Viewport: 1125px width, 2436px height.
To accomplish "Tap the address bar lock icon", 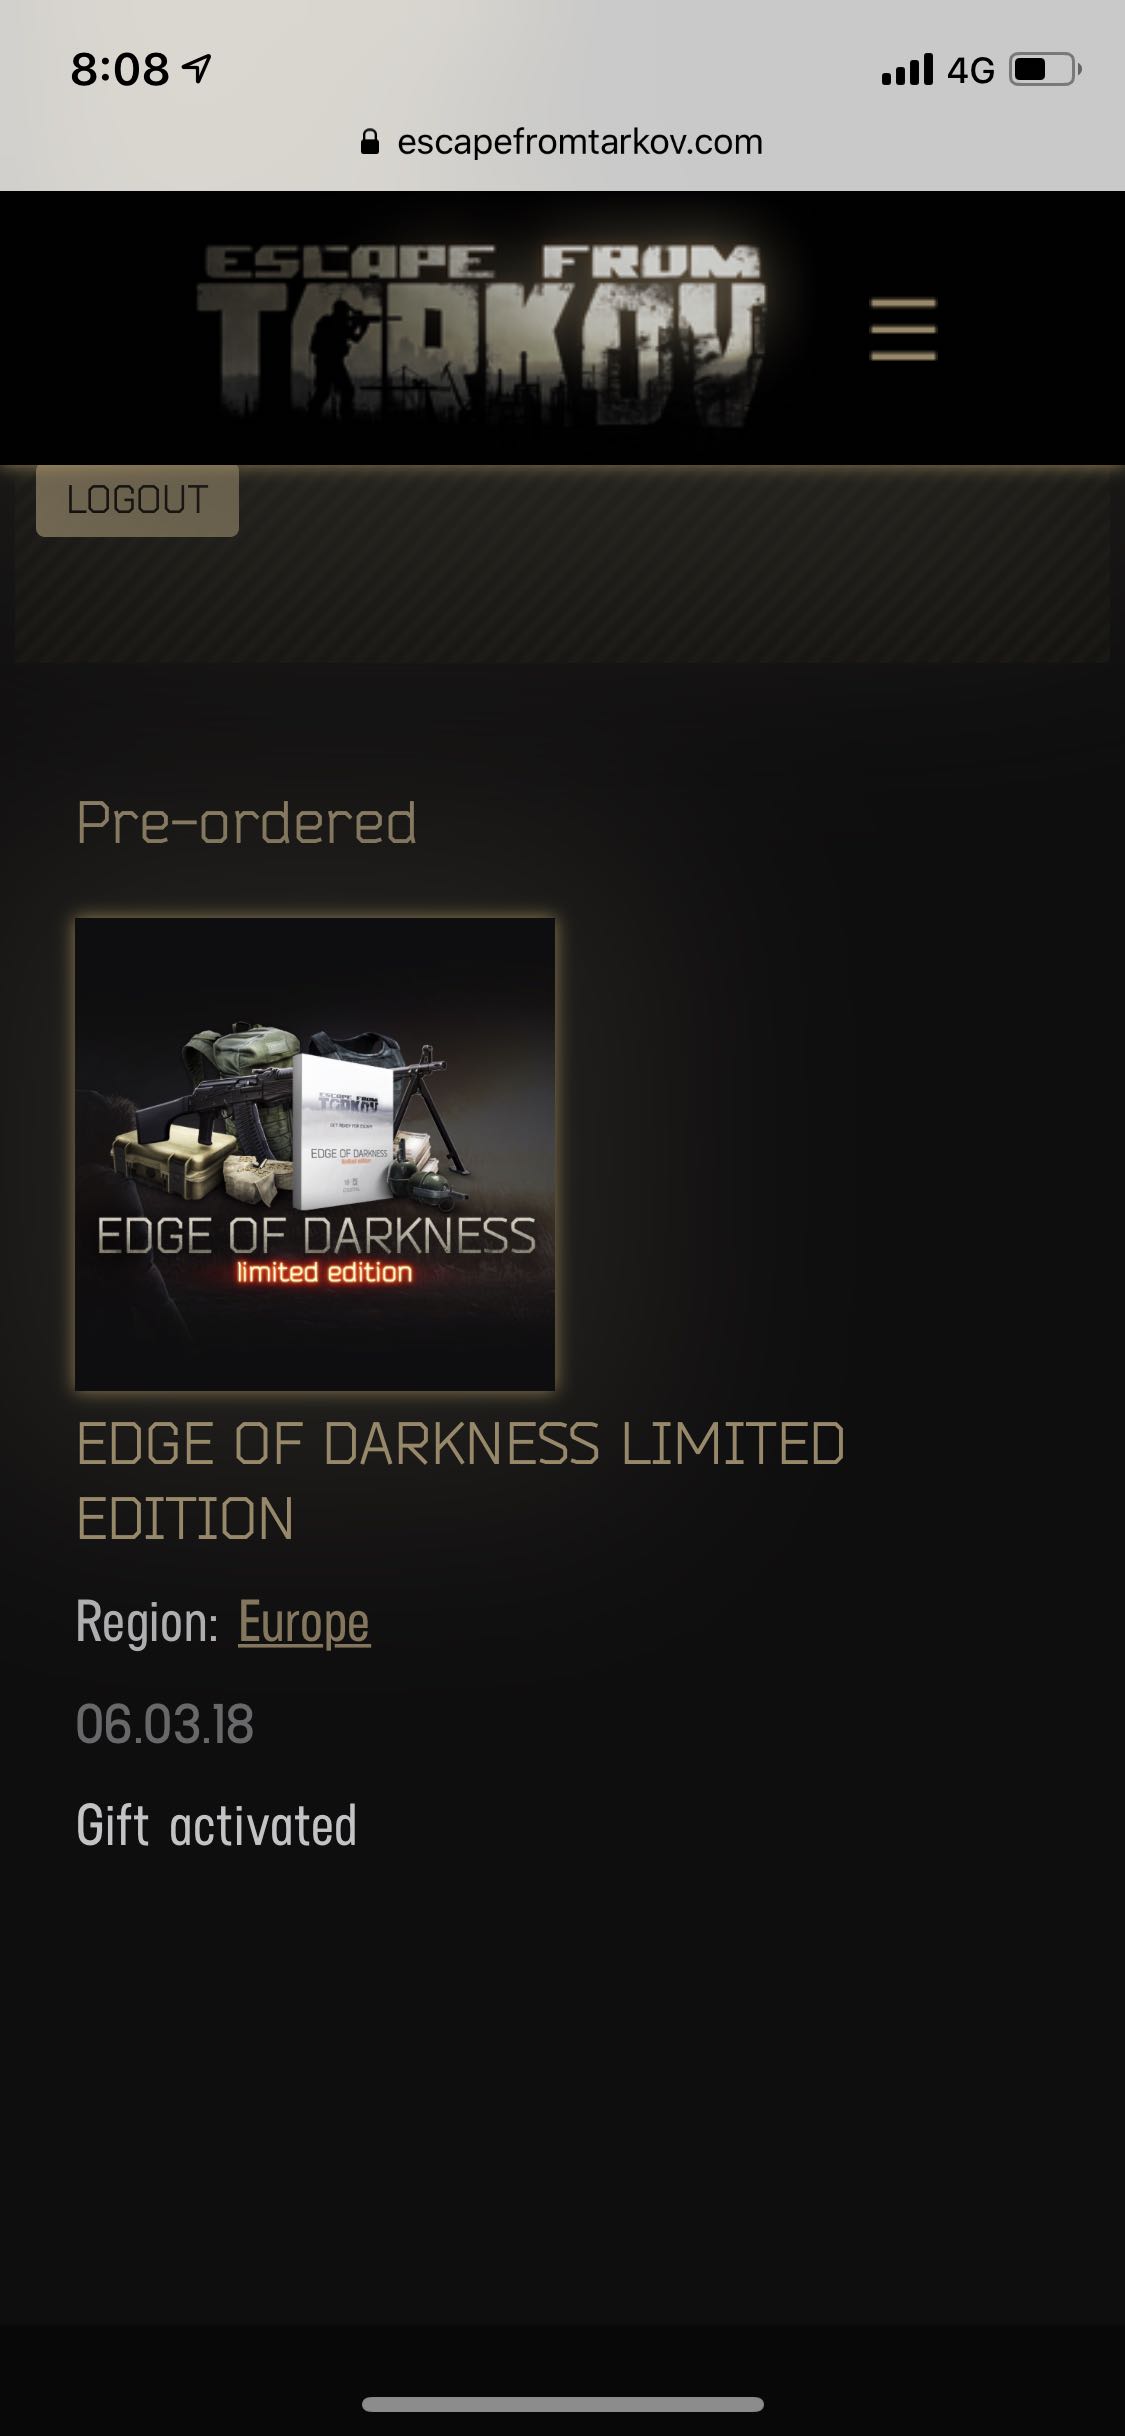I will coord(370,142).
